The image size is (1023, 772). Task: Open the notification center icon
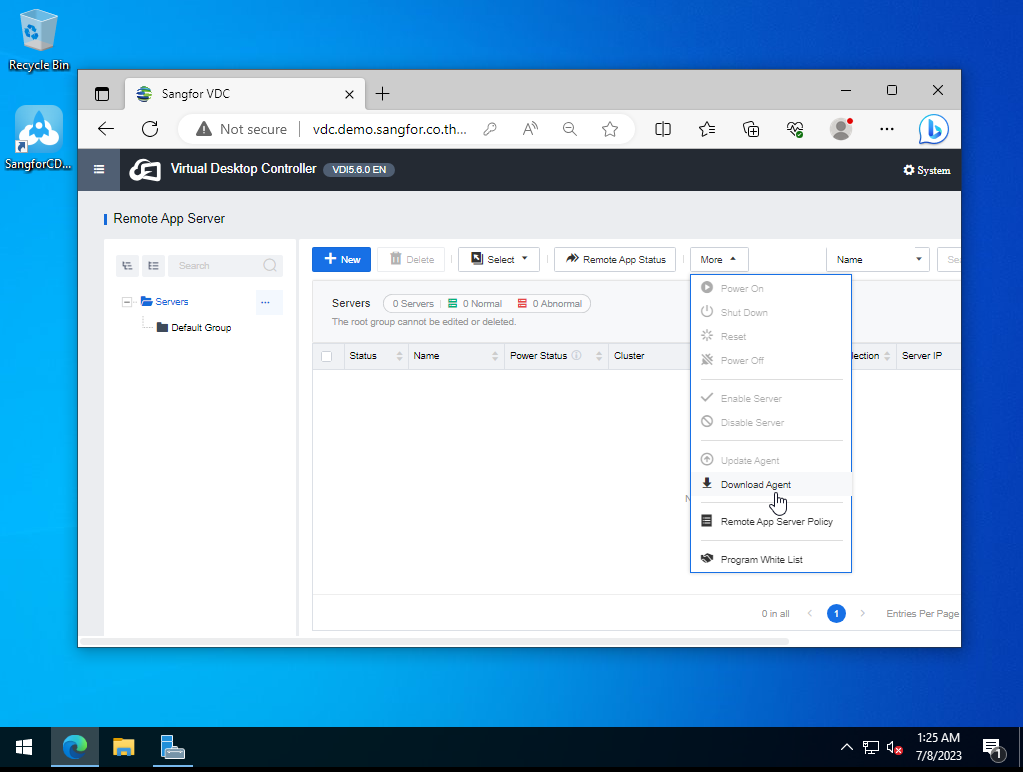(x=992, y=748)
